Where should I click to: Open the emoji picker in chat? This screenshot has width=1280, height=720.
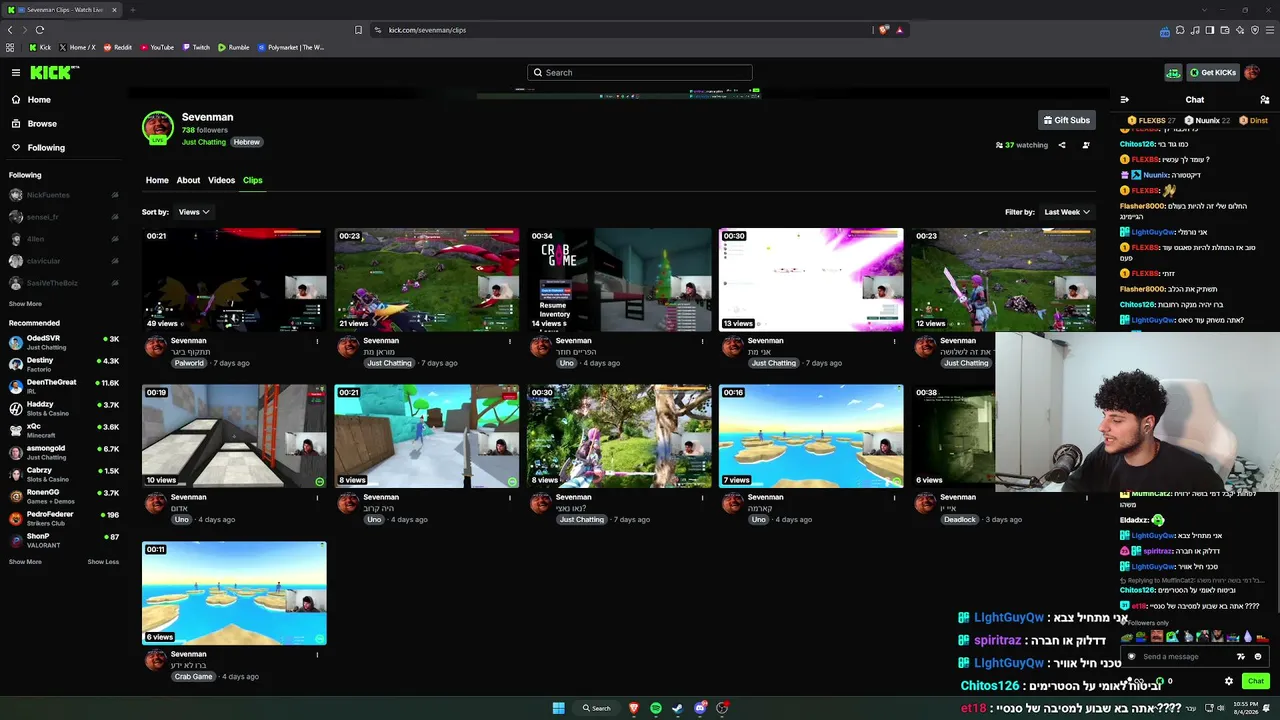pos(1258,657)
